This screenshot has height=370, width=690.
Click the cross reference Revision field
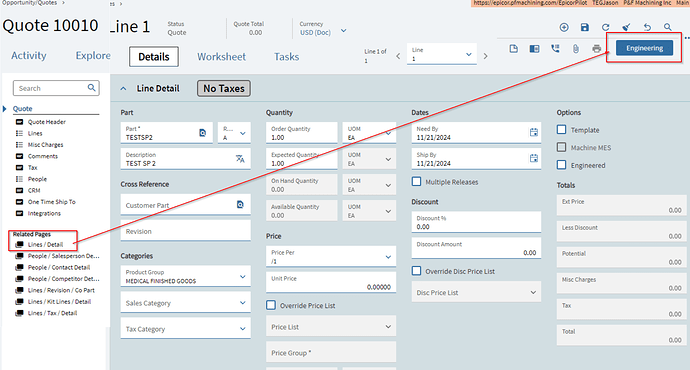(x=185, y=231)
